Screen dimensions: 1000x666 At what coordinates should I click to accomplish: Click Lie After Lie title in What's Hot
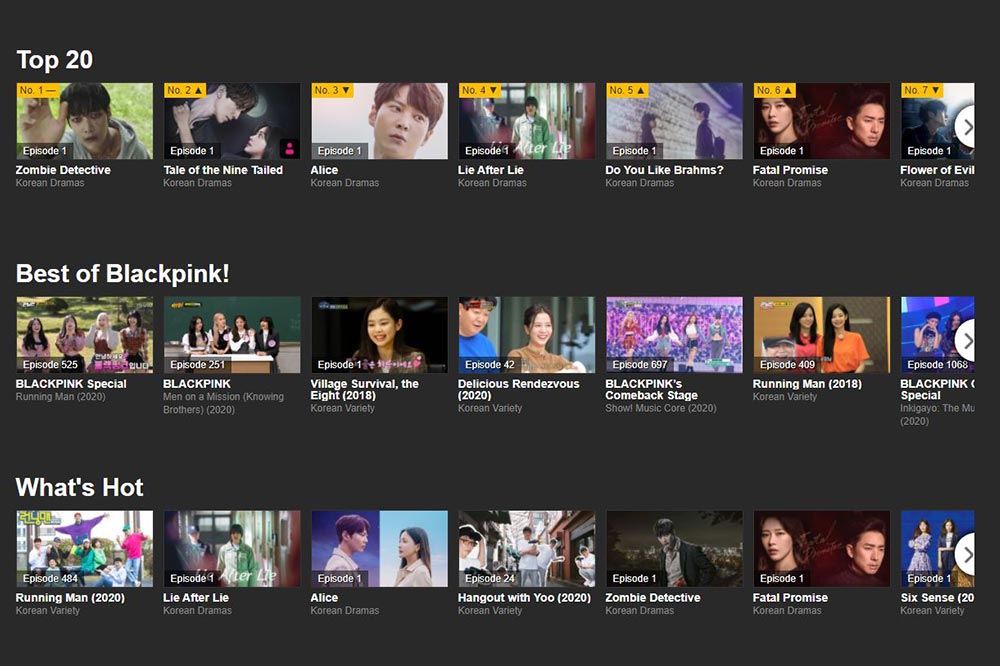[196, 598]
